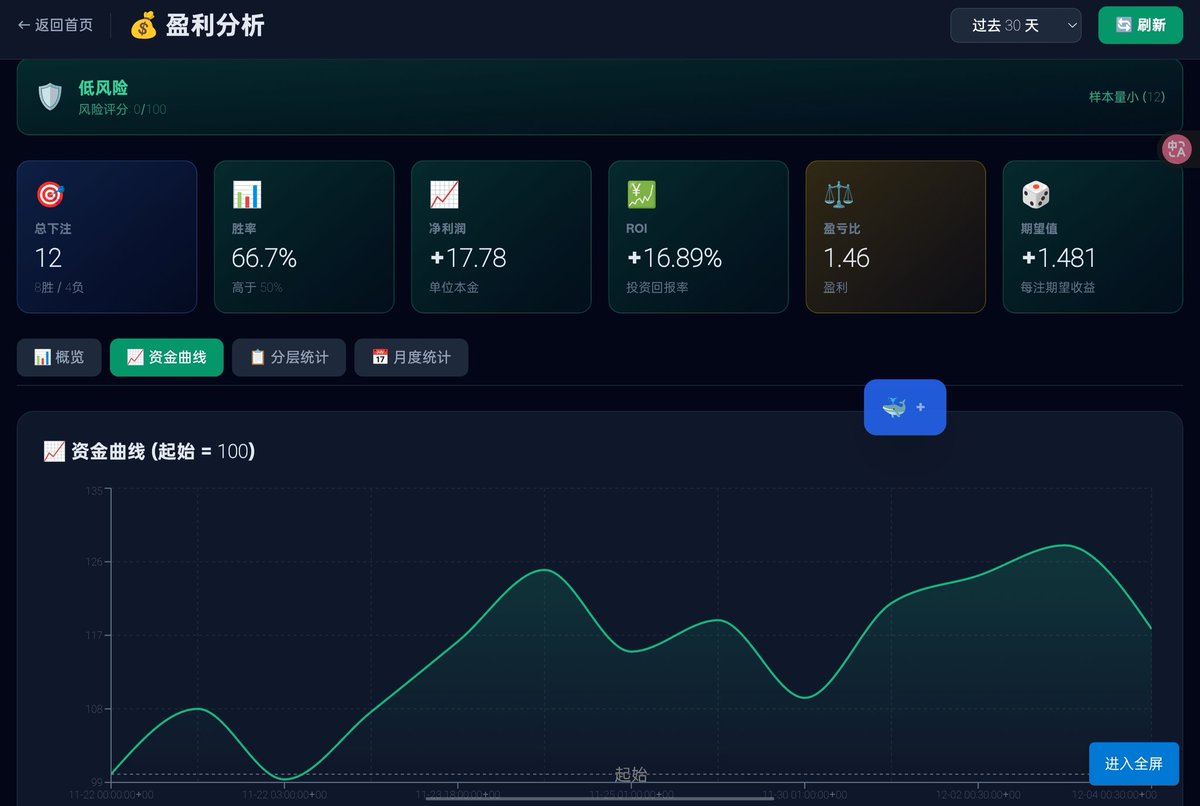The width and height of the screenshot is (1200, 806).
Task: Click the refresh icon inside 刷新 button
Action: [1121, 25]
